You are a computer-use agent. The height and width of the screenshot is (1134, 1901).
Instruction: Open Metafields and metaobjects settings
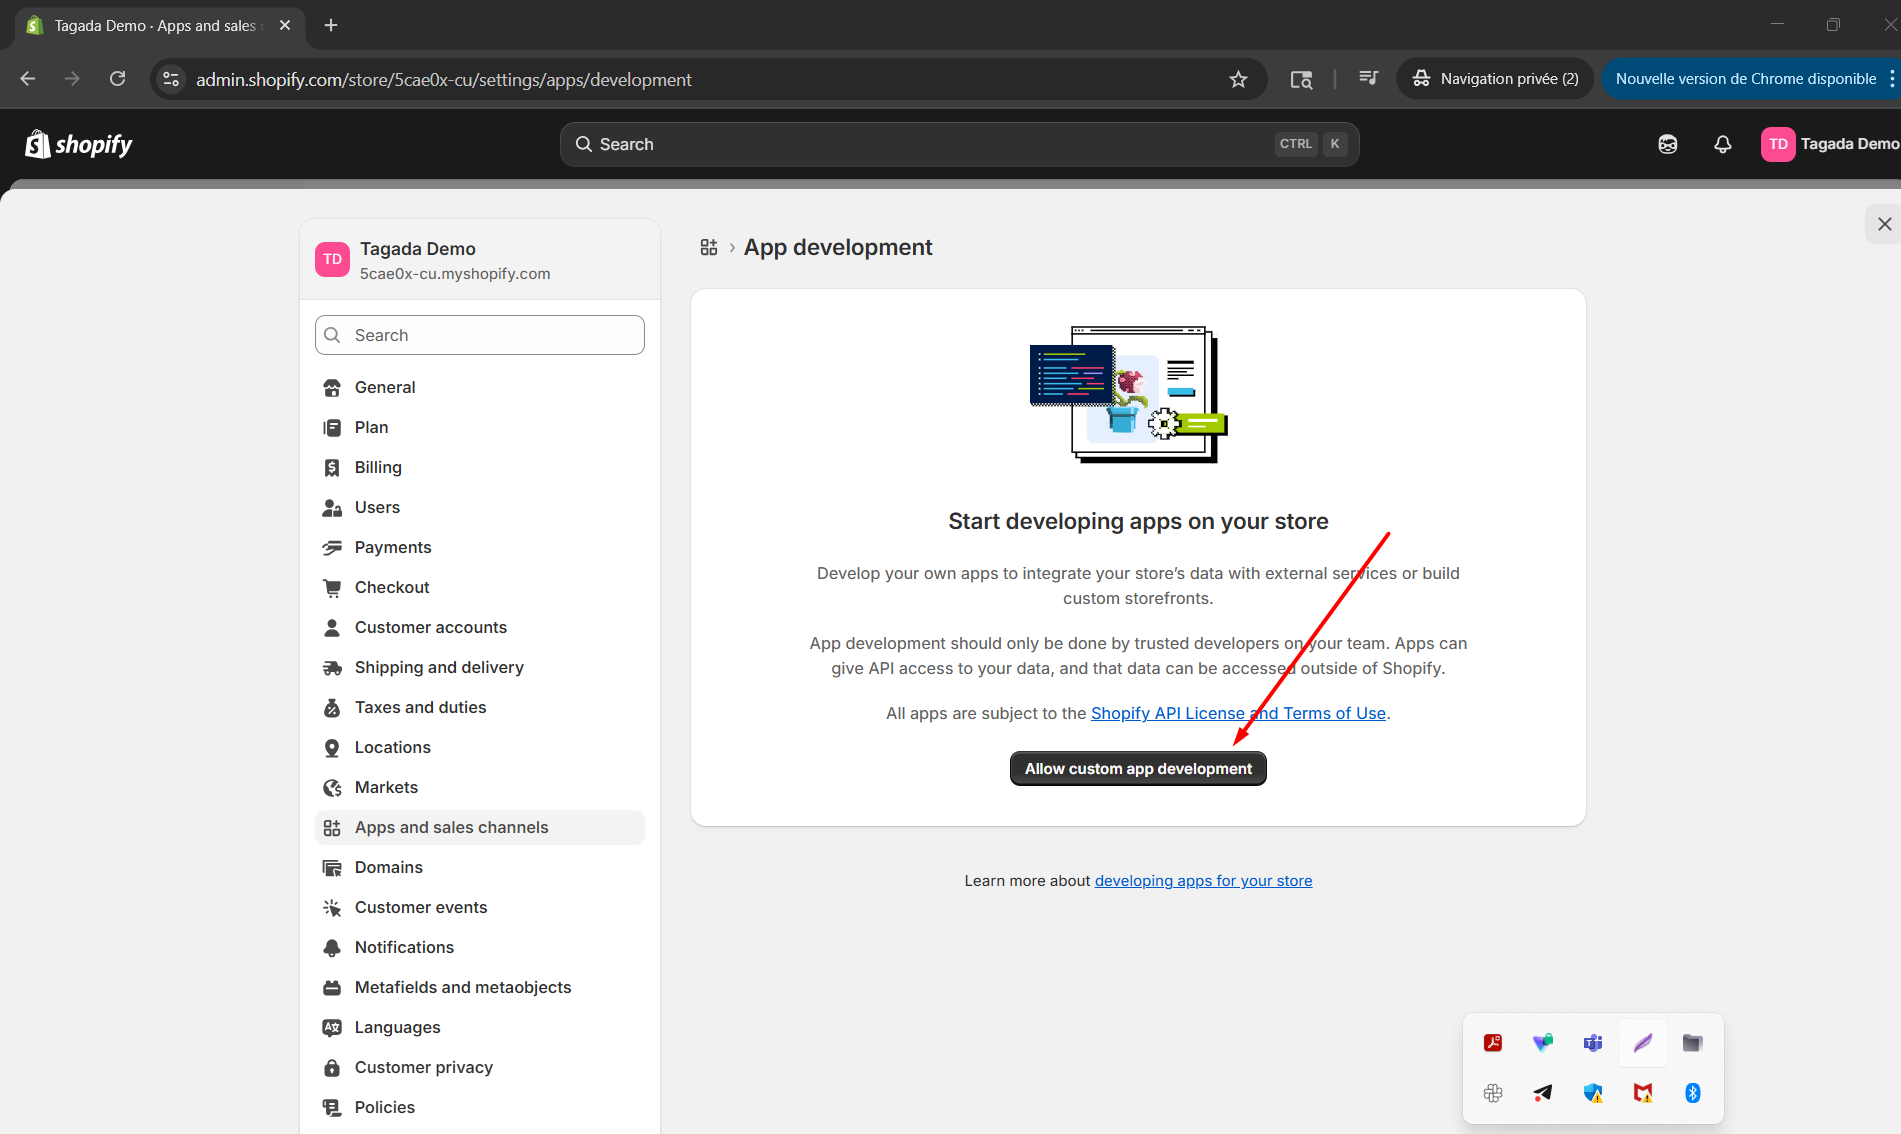click(480, 987)
